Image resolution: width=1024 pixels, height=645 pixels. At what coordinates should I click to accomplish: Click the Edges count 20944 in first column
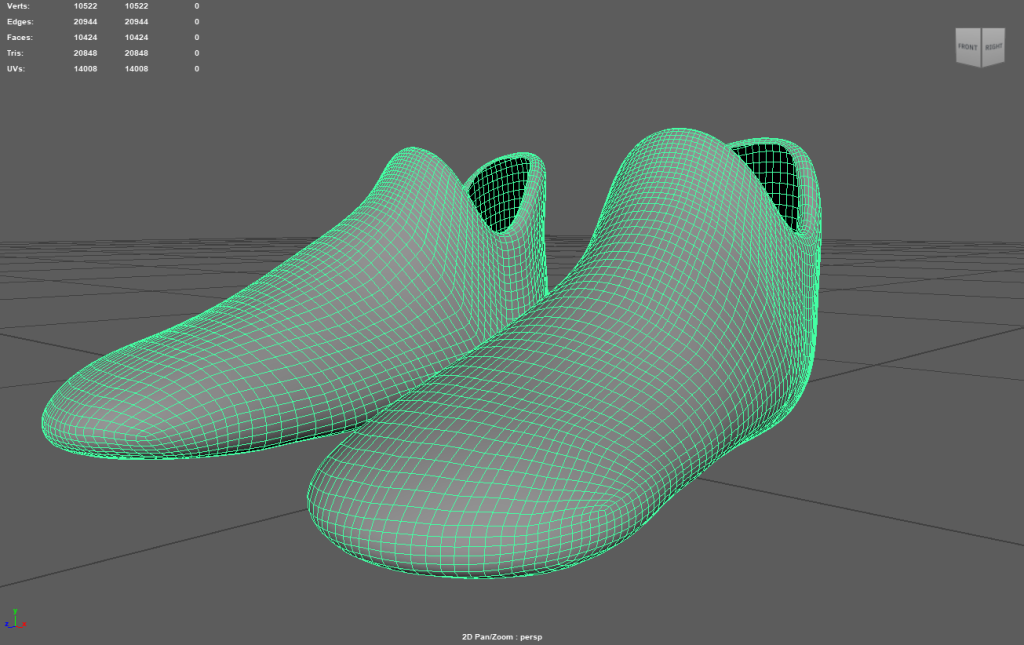(85, 21)
